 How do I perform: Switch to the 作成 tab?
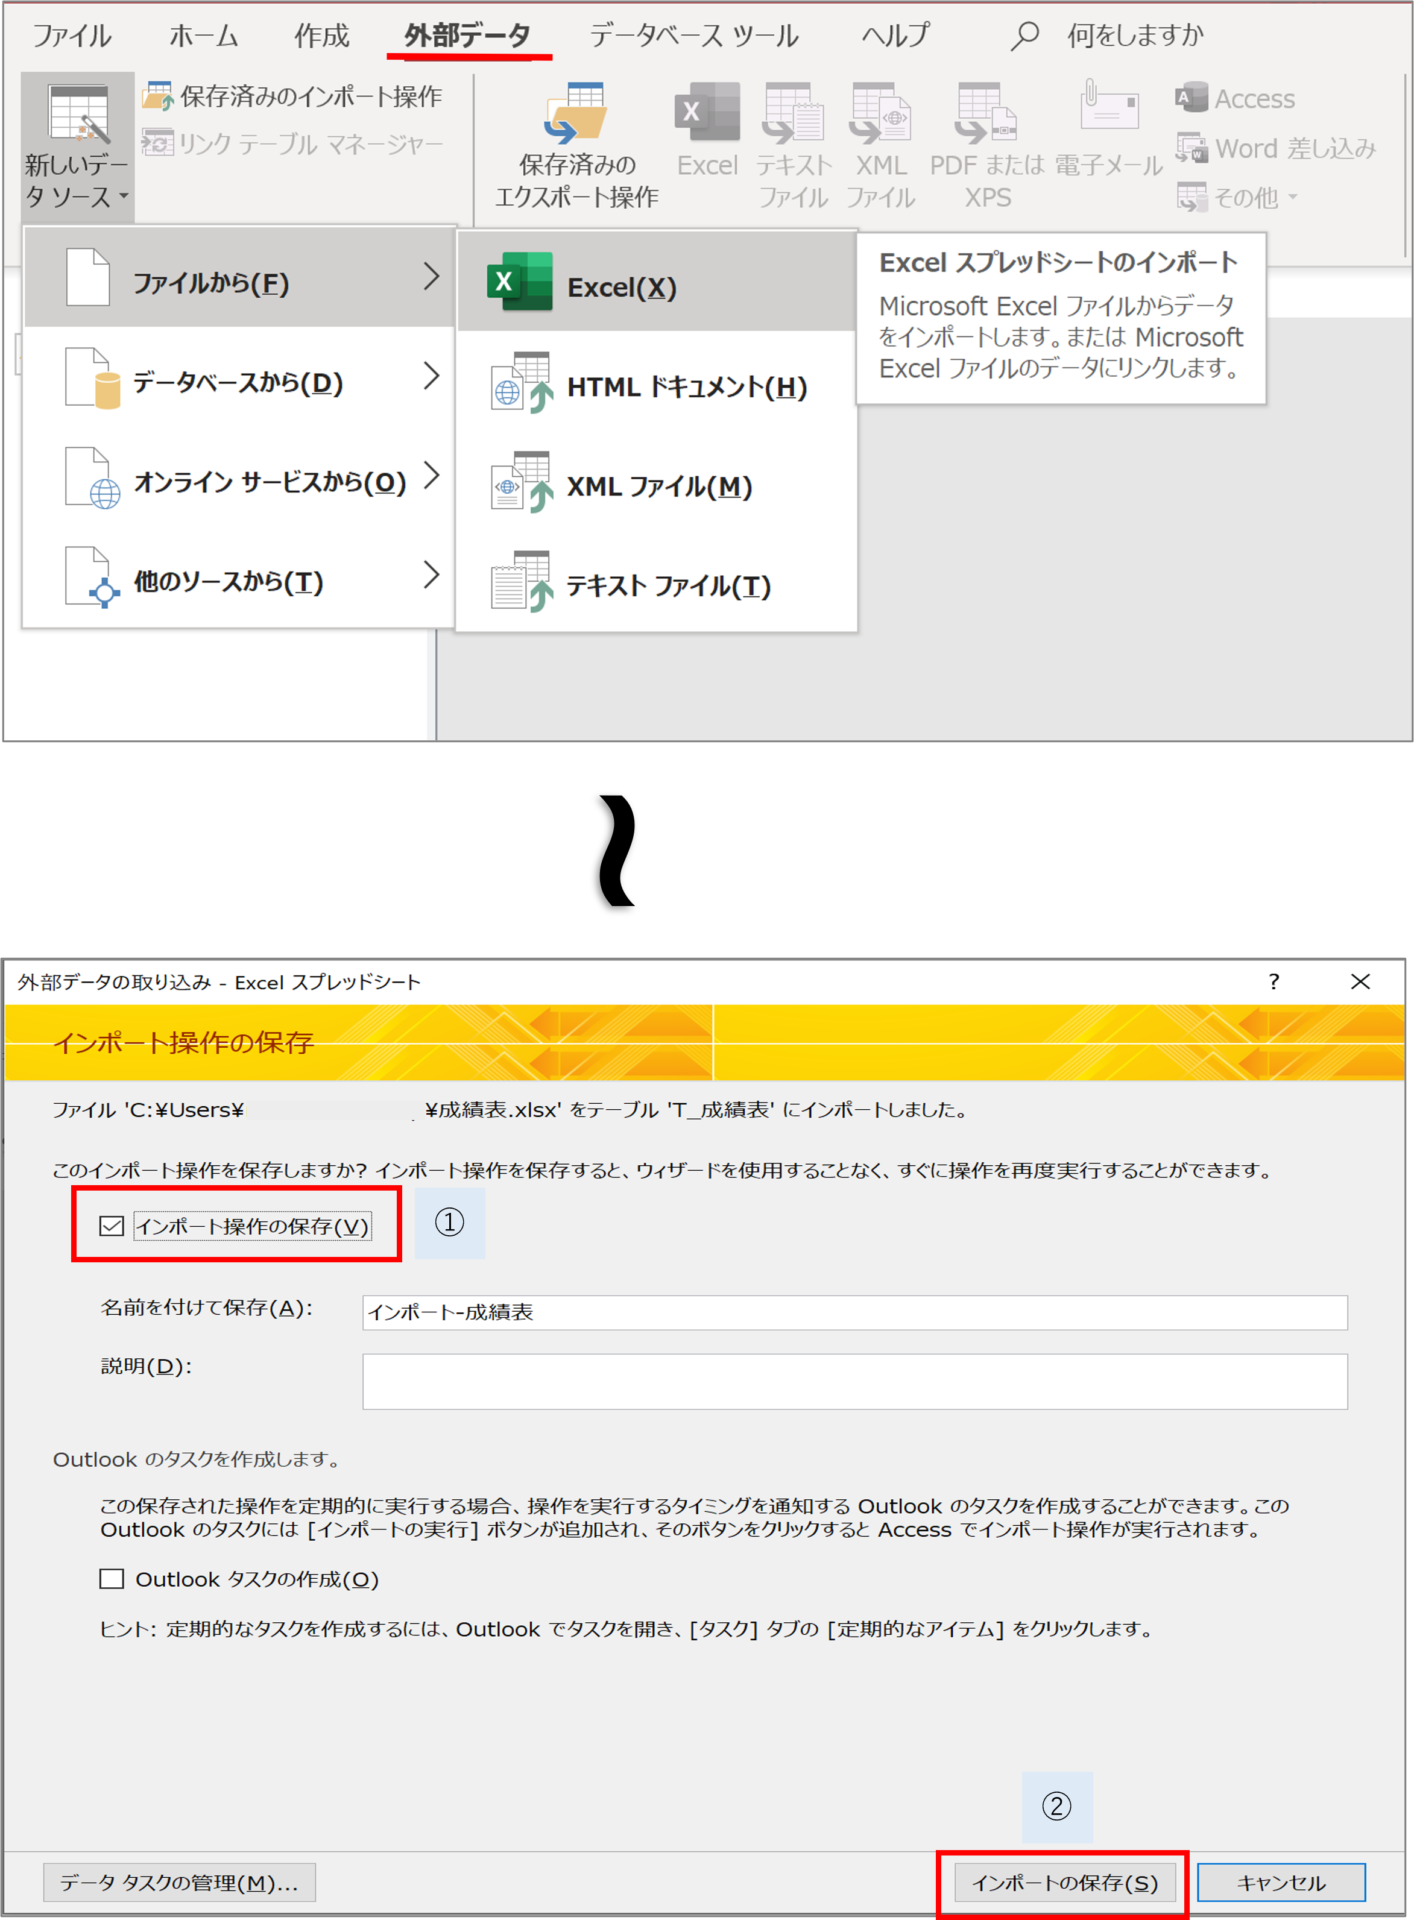(321, 36)
